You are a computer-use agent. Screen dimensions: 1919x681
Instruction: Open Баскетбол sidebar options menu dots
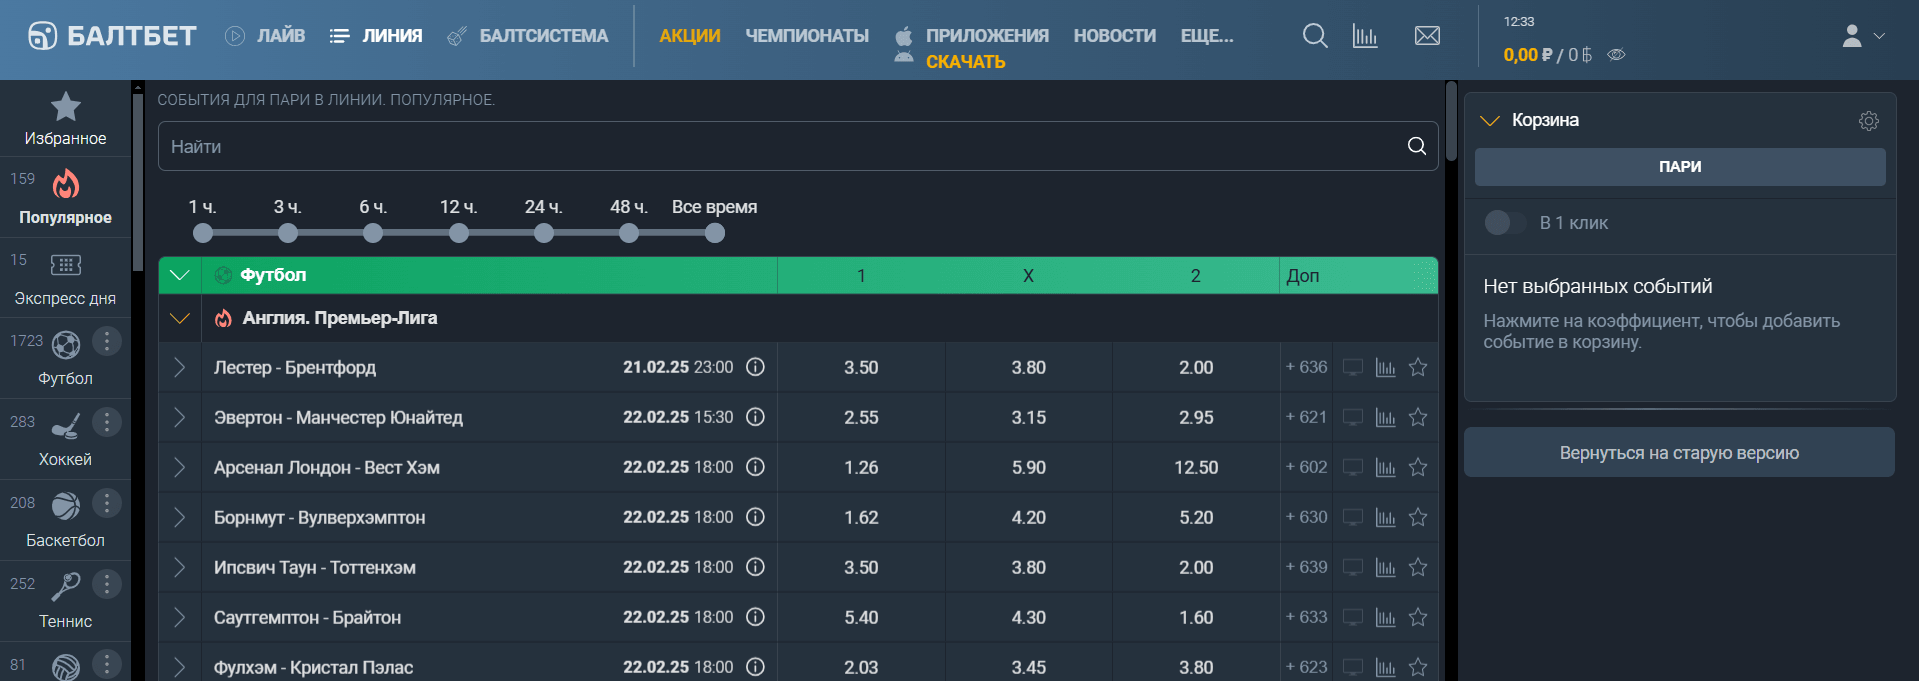(107, 503)
